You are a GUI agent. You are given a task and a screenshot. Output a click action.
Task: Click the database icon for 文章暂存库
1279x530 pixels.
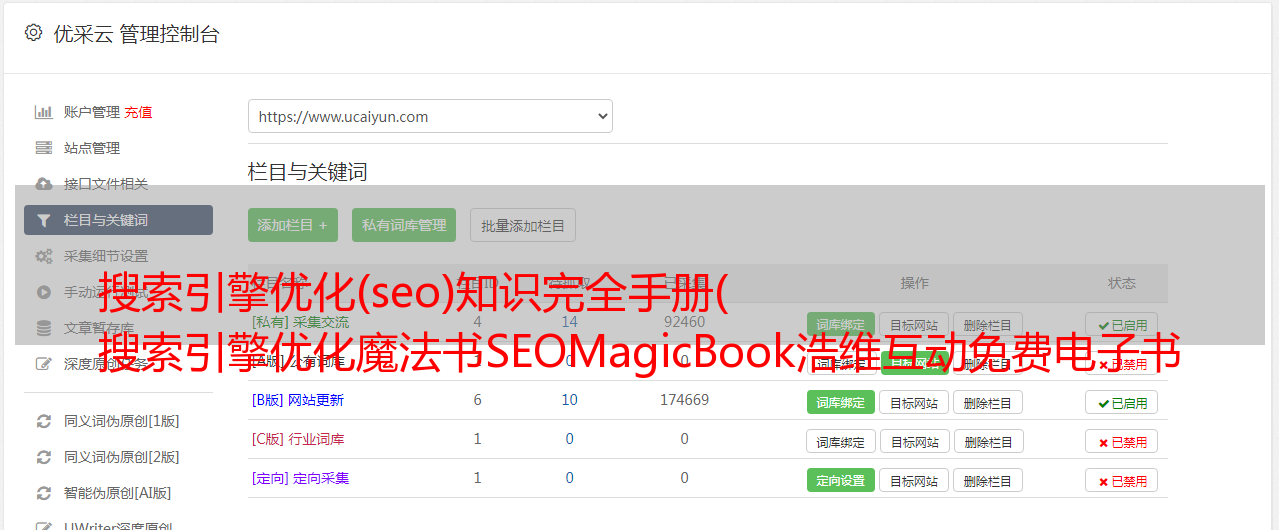point(44,328)
